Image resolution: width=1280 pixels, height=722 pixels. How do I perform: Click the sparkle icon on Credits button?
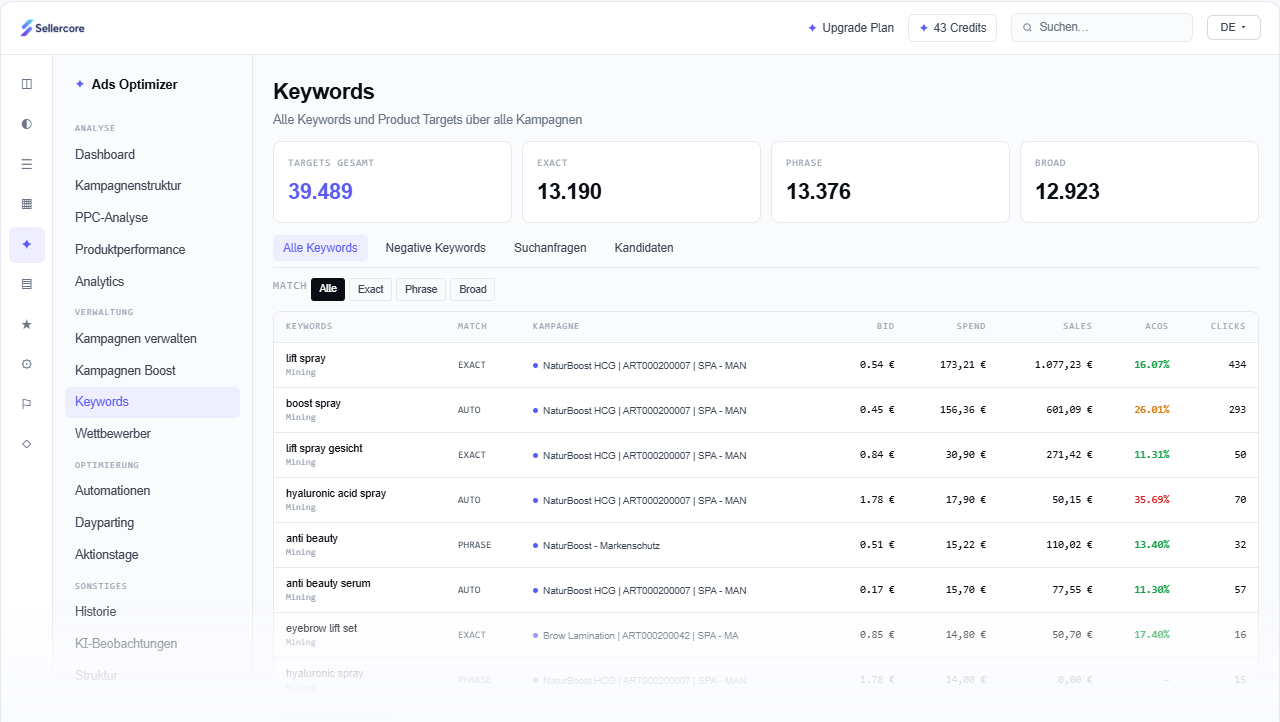coord(924,28)
